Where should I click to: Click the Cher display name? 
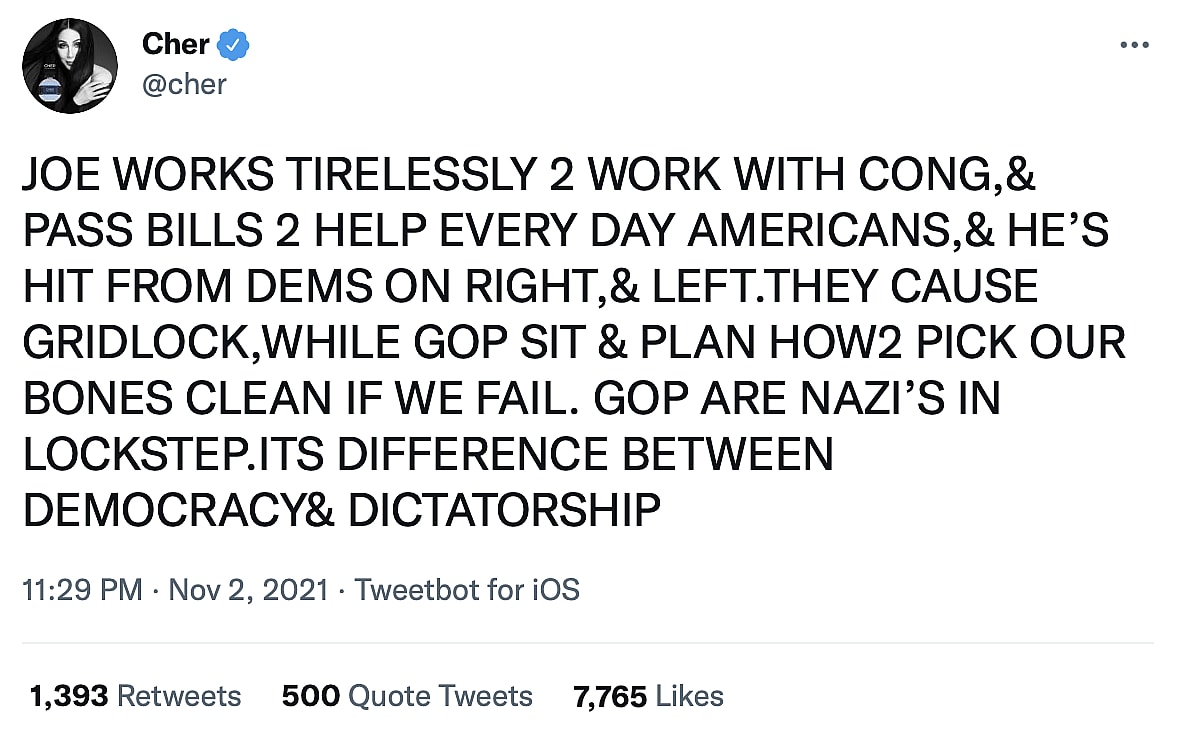click(176, 45)
